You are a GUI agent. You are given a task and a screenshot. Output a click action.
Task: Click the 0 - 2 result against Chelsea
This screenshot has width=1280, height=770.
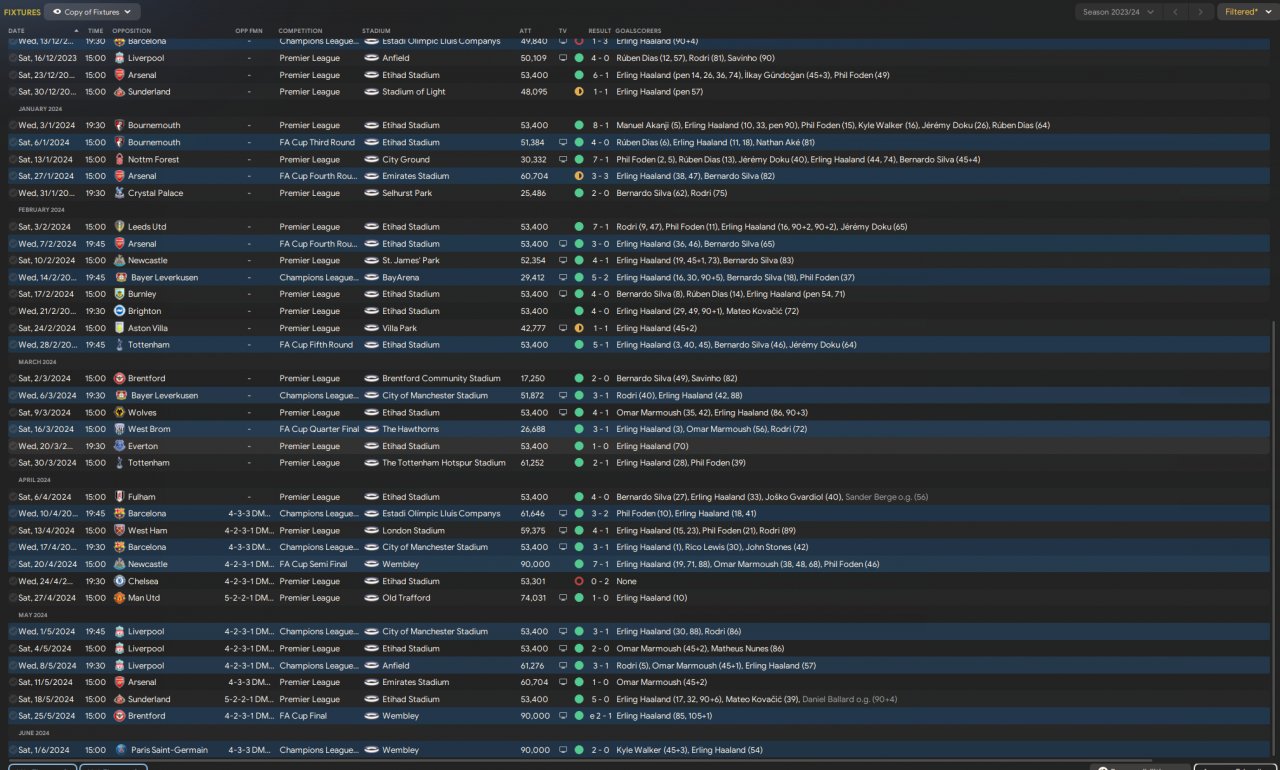(x=600, y=581)
